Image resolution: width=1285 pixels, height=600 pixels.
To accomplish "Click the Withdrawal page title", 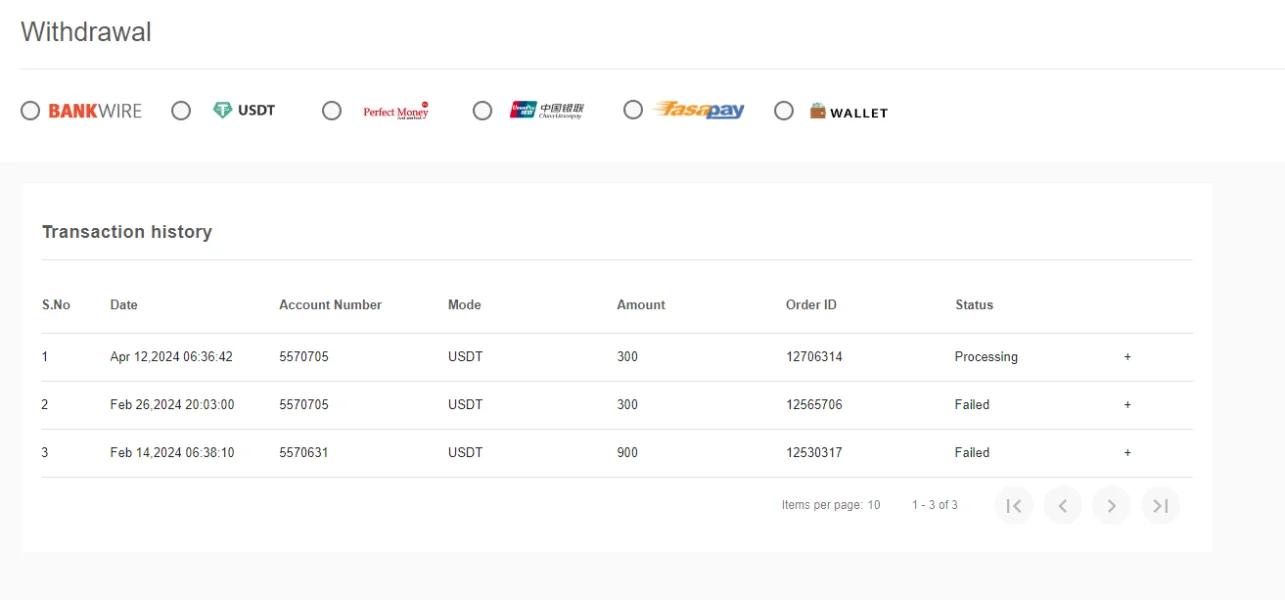I will [x=86, y=32].
